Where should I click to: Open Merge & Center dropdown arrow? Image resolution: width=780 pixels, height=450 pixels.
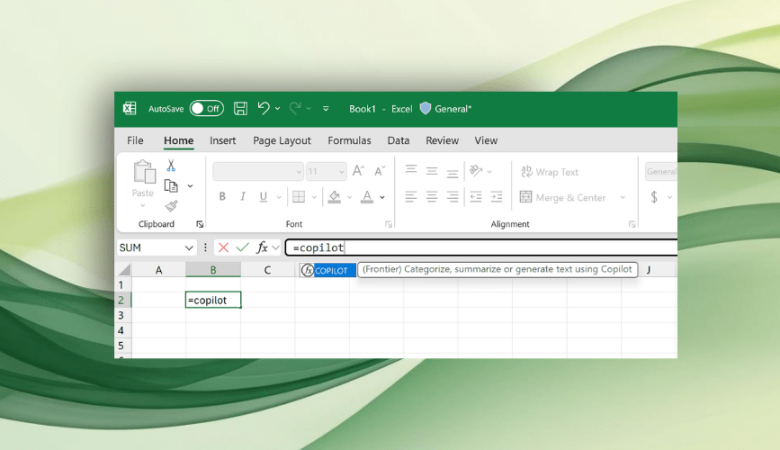(622, 197)
